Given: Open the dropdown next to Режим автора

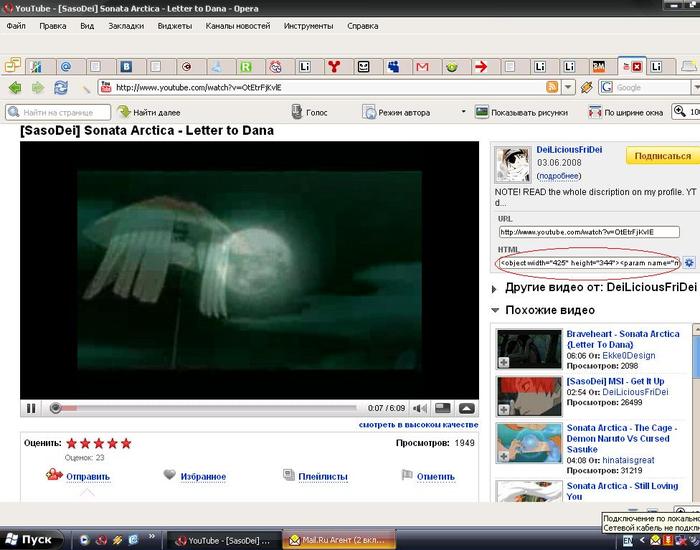Looking at the screenshot, I should click(463, 112).
